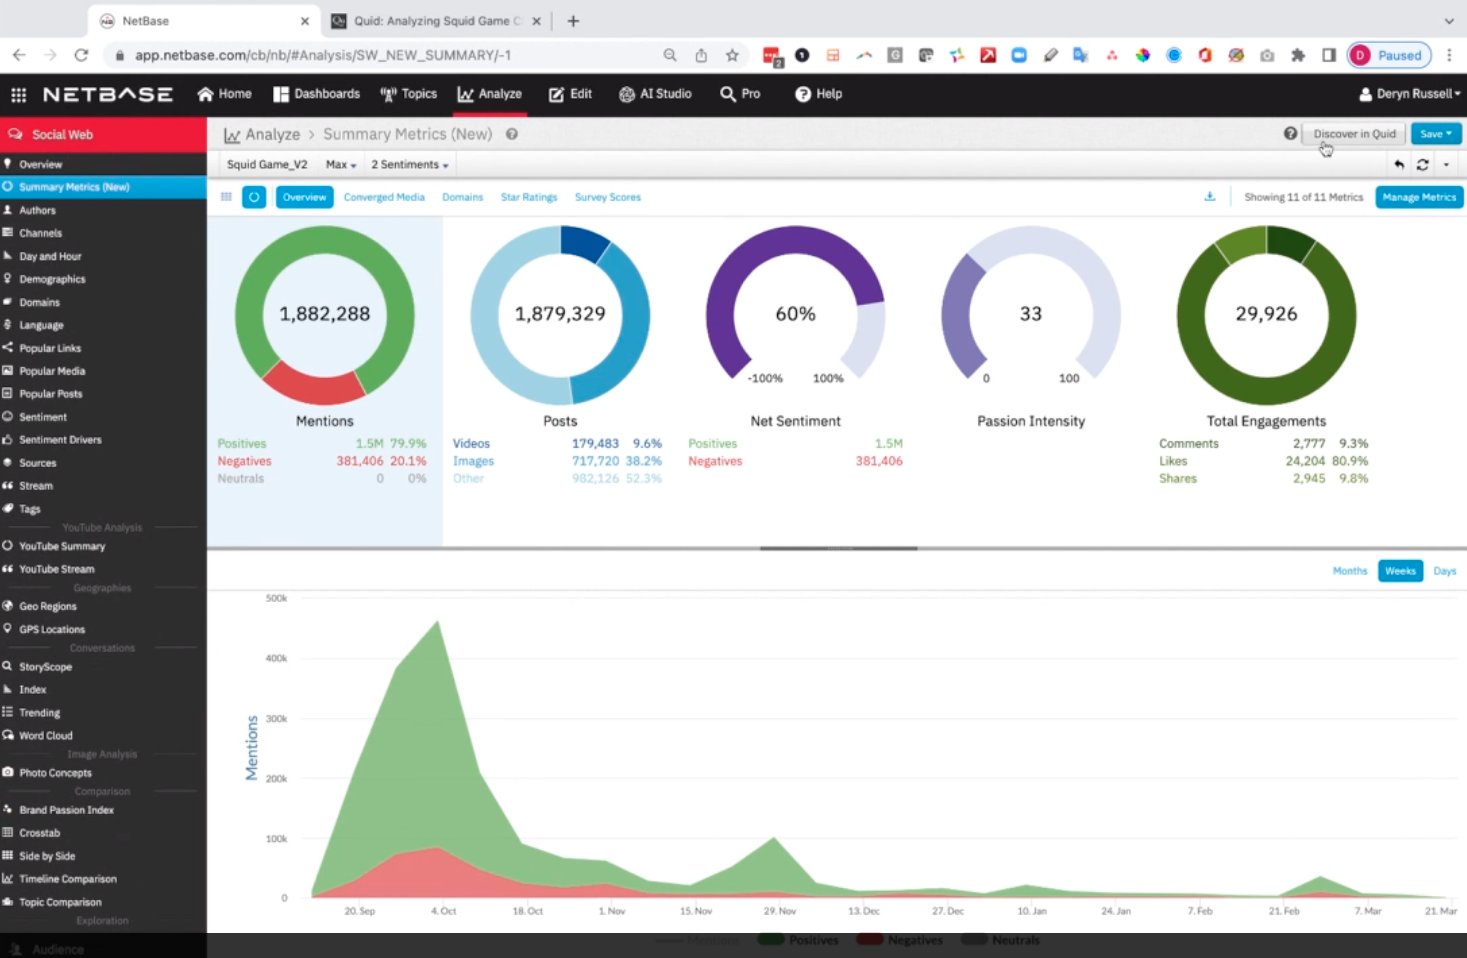The height and width of the screenshot is (958, 1467).
Task: Click the Quid Squid Game browser tab
Action: (x=435, y=20)
